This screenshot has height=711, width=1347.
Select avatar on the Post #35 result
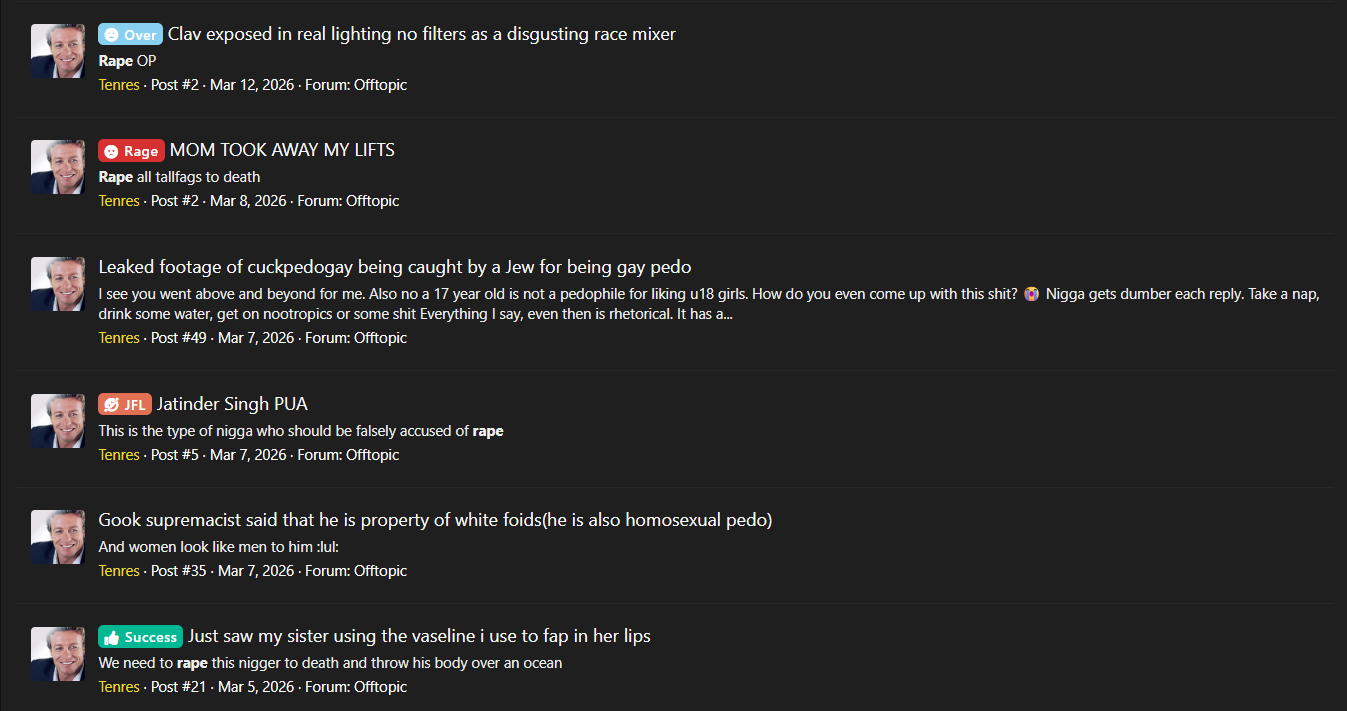pyautogui.click(x=58, y=537)
